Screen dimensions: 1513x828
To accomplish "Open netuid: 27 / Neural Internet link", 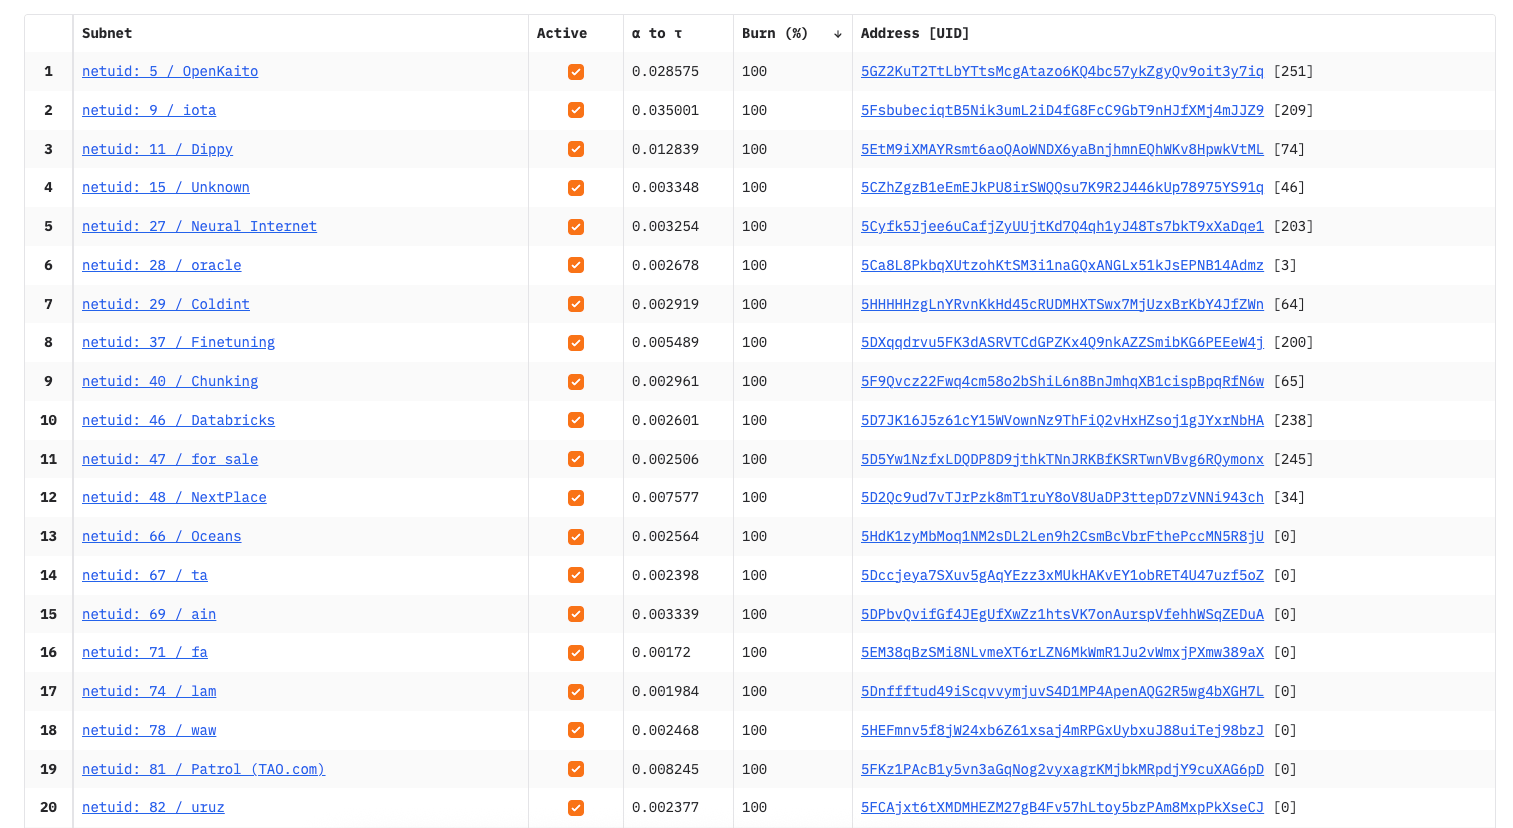I will tap(199, 226).
